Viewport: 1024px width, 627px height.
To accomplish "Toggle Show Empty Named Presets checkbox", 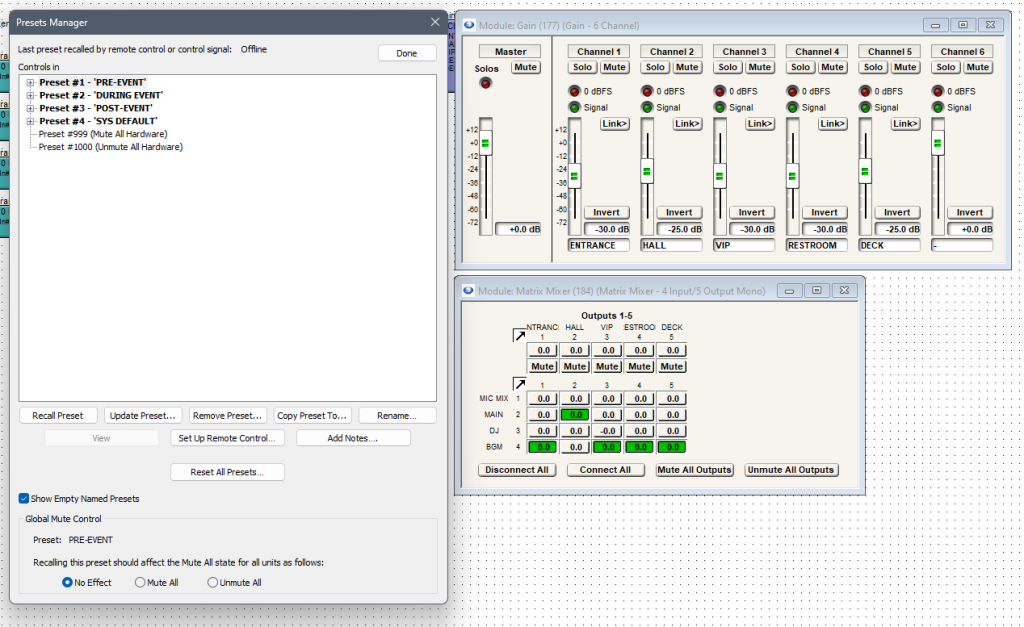I will pos(24,498).
